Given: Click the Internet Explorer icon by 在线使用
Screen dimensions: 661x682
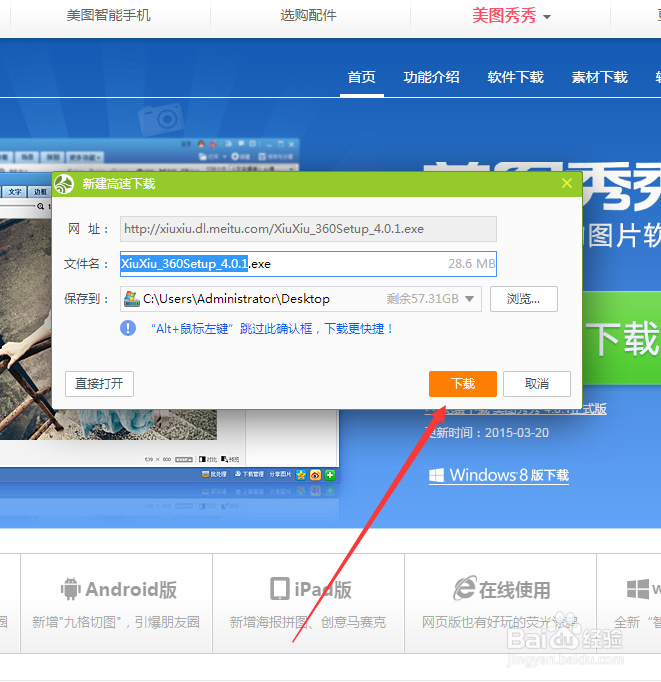Looking at the screenshot, I should (465, 589).
